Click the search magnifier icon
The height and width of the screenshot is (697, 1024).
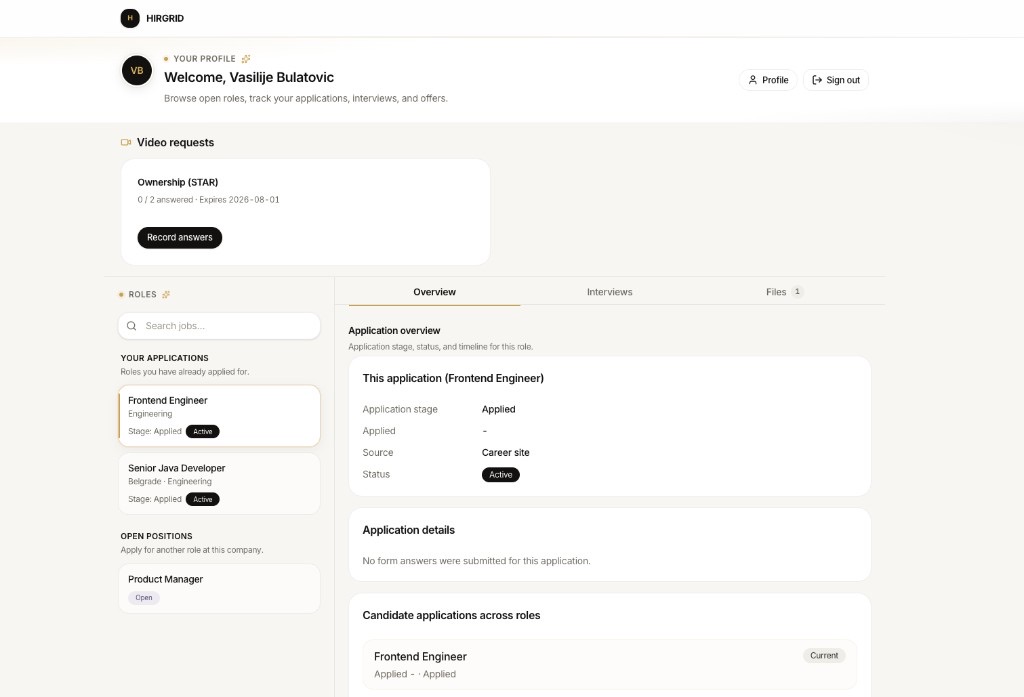pyautogui.click(x=131, y=326)
